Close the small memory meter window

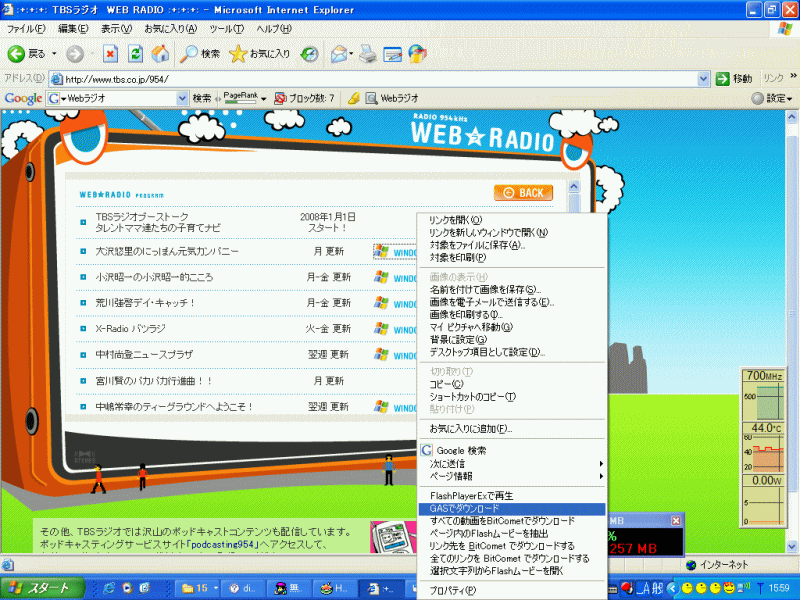tap(676, 520)
